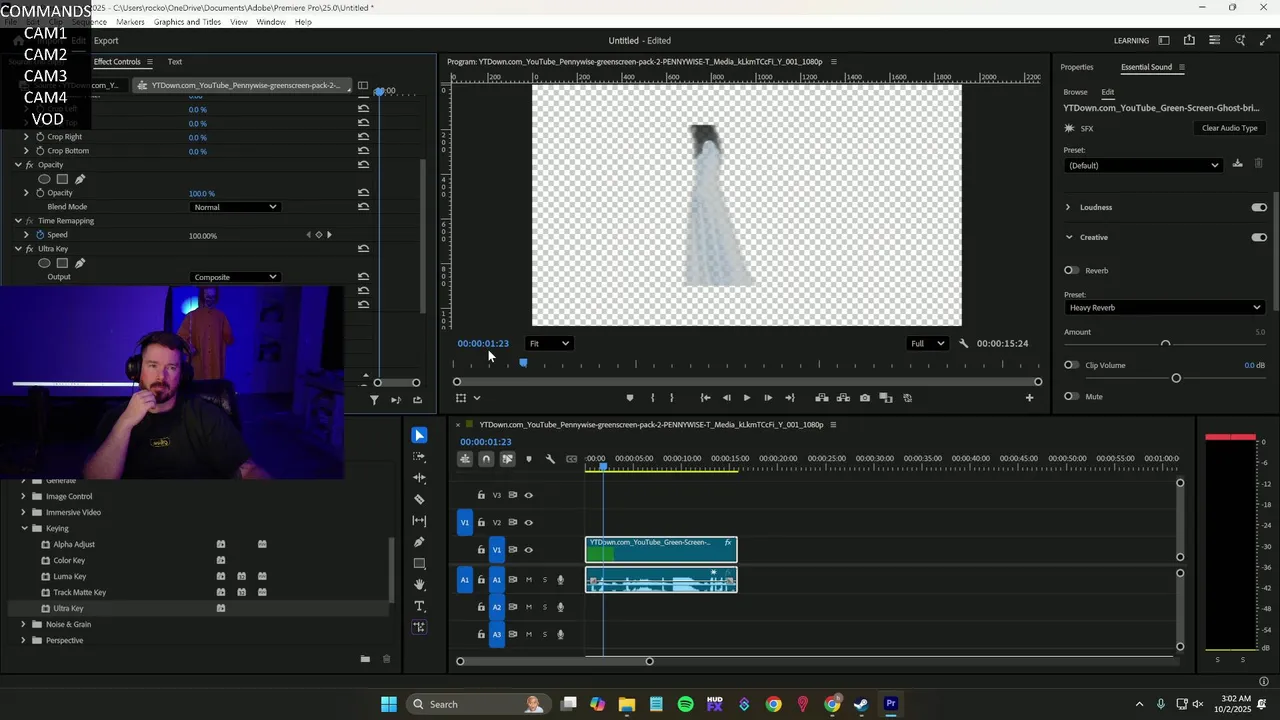This screenshot has height=720, width=1280.
Task: Reset the Blend Mode parameter
Action: (363, 207)
